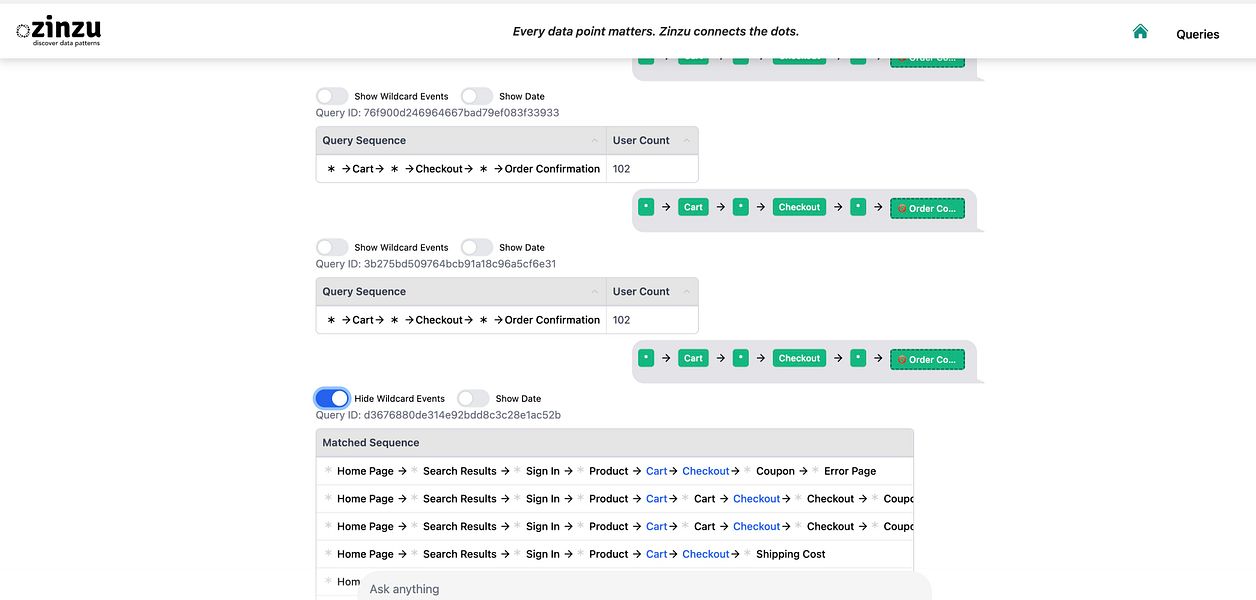Click Error Page in the first matched sequence row
The height and width of the screenshot is (600, 1256).
850,471
